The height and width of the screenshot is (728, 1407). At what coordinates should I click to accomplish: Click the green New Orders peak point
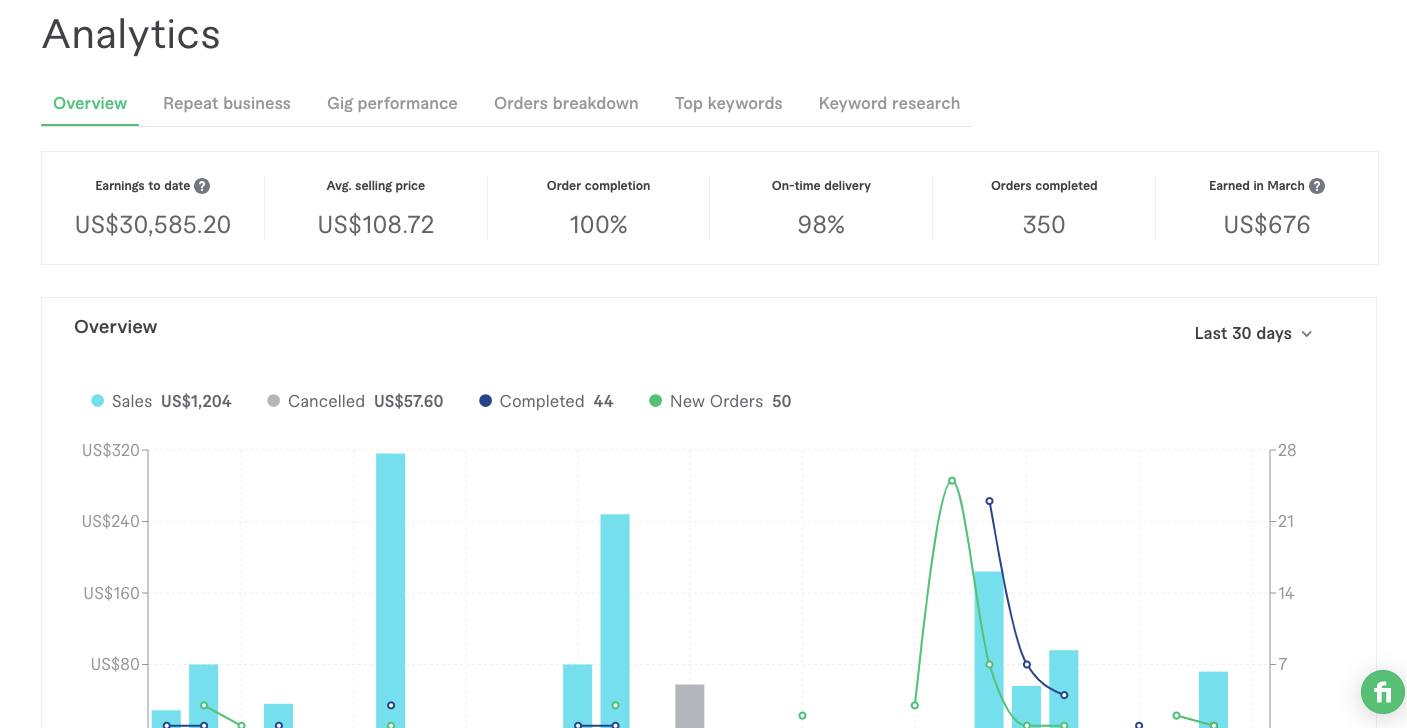pos(952,481)
